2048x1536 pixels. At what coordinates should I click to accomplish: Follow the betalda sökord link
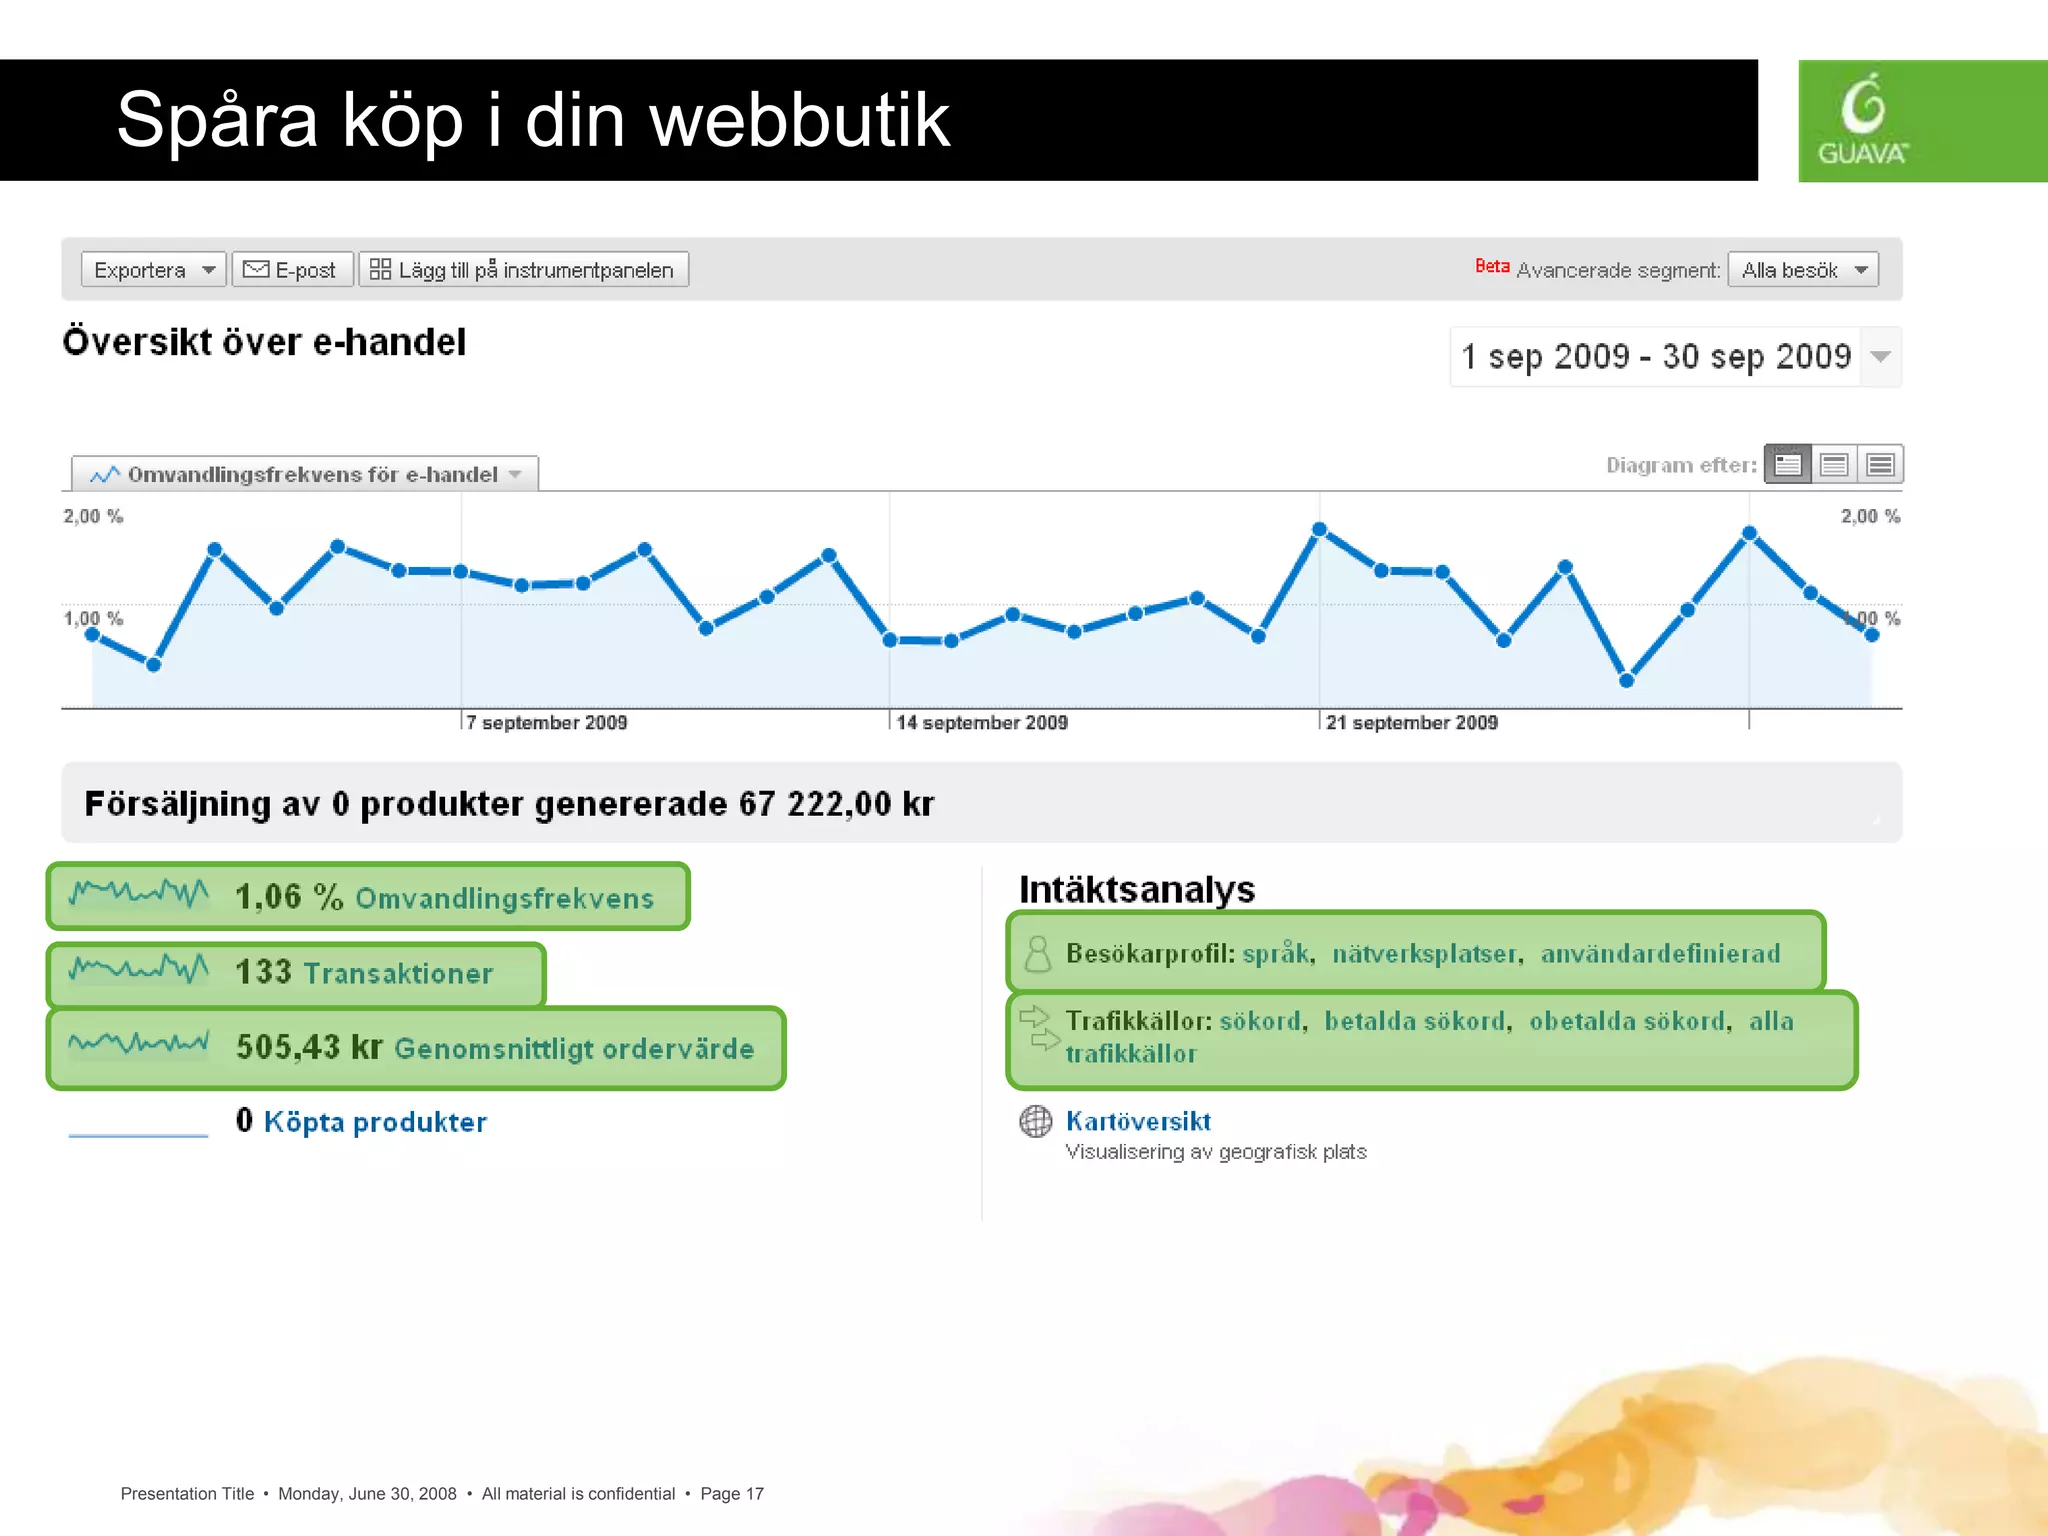1414,1021
